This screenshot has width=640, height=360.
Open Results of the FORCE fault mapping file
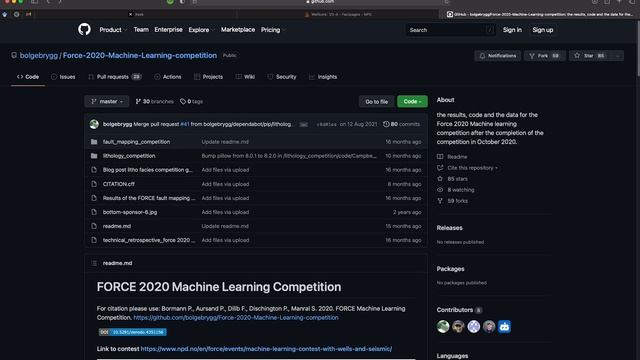pos(149,198)
